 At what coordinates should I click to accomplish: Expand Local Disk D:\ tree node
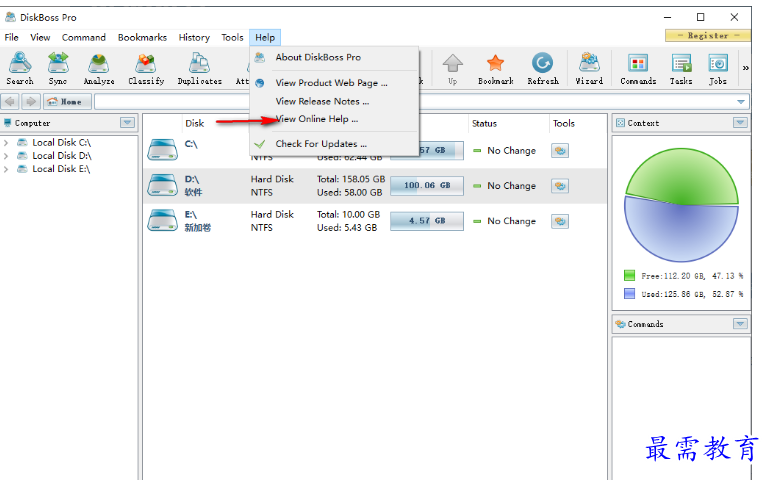coord(6,156)
